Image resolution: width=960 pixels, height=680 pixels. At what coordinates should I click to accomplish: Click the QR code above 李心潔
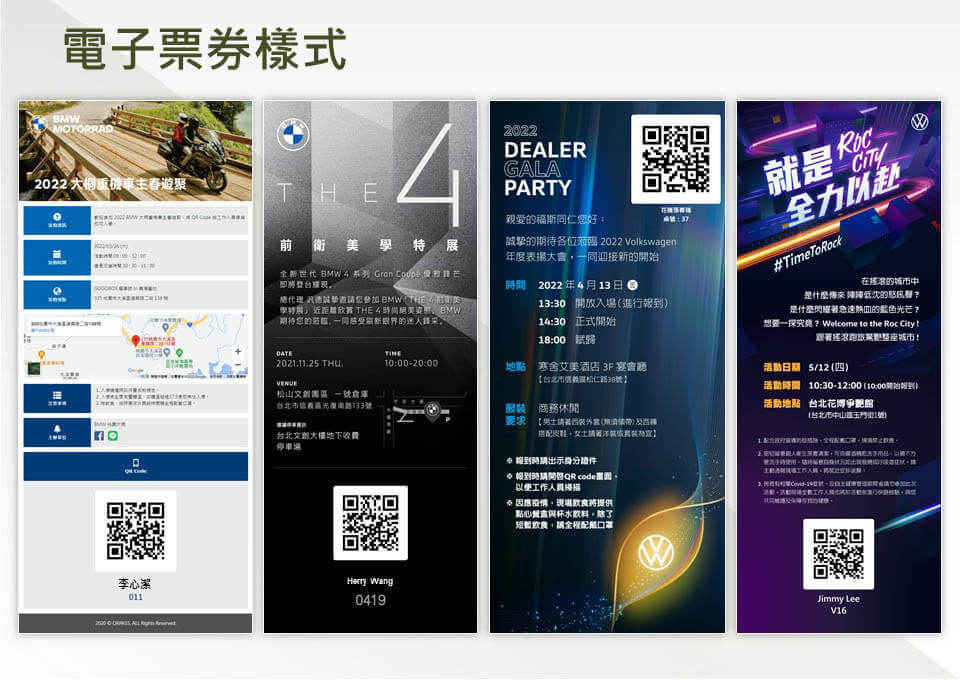click(135, 530)
